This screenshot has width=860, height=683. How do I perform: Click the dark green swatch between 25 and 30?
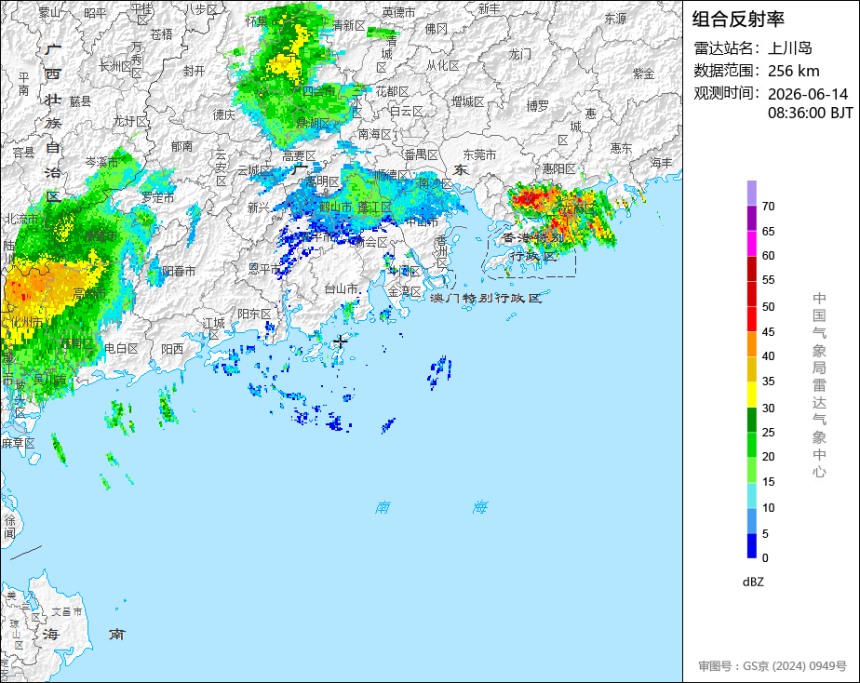tap(751, 420)
